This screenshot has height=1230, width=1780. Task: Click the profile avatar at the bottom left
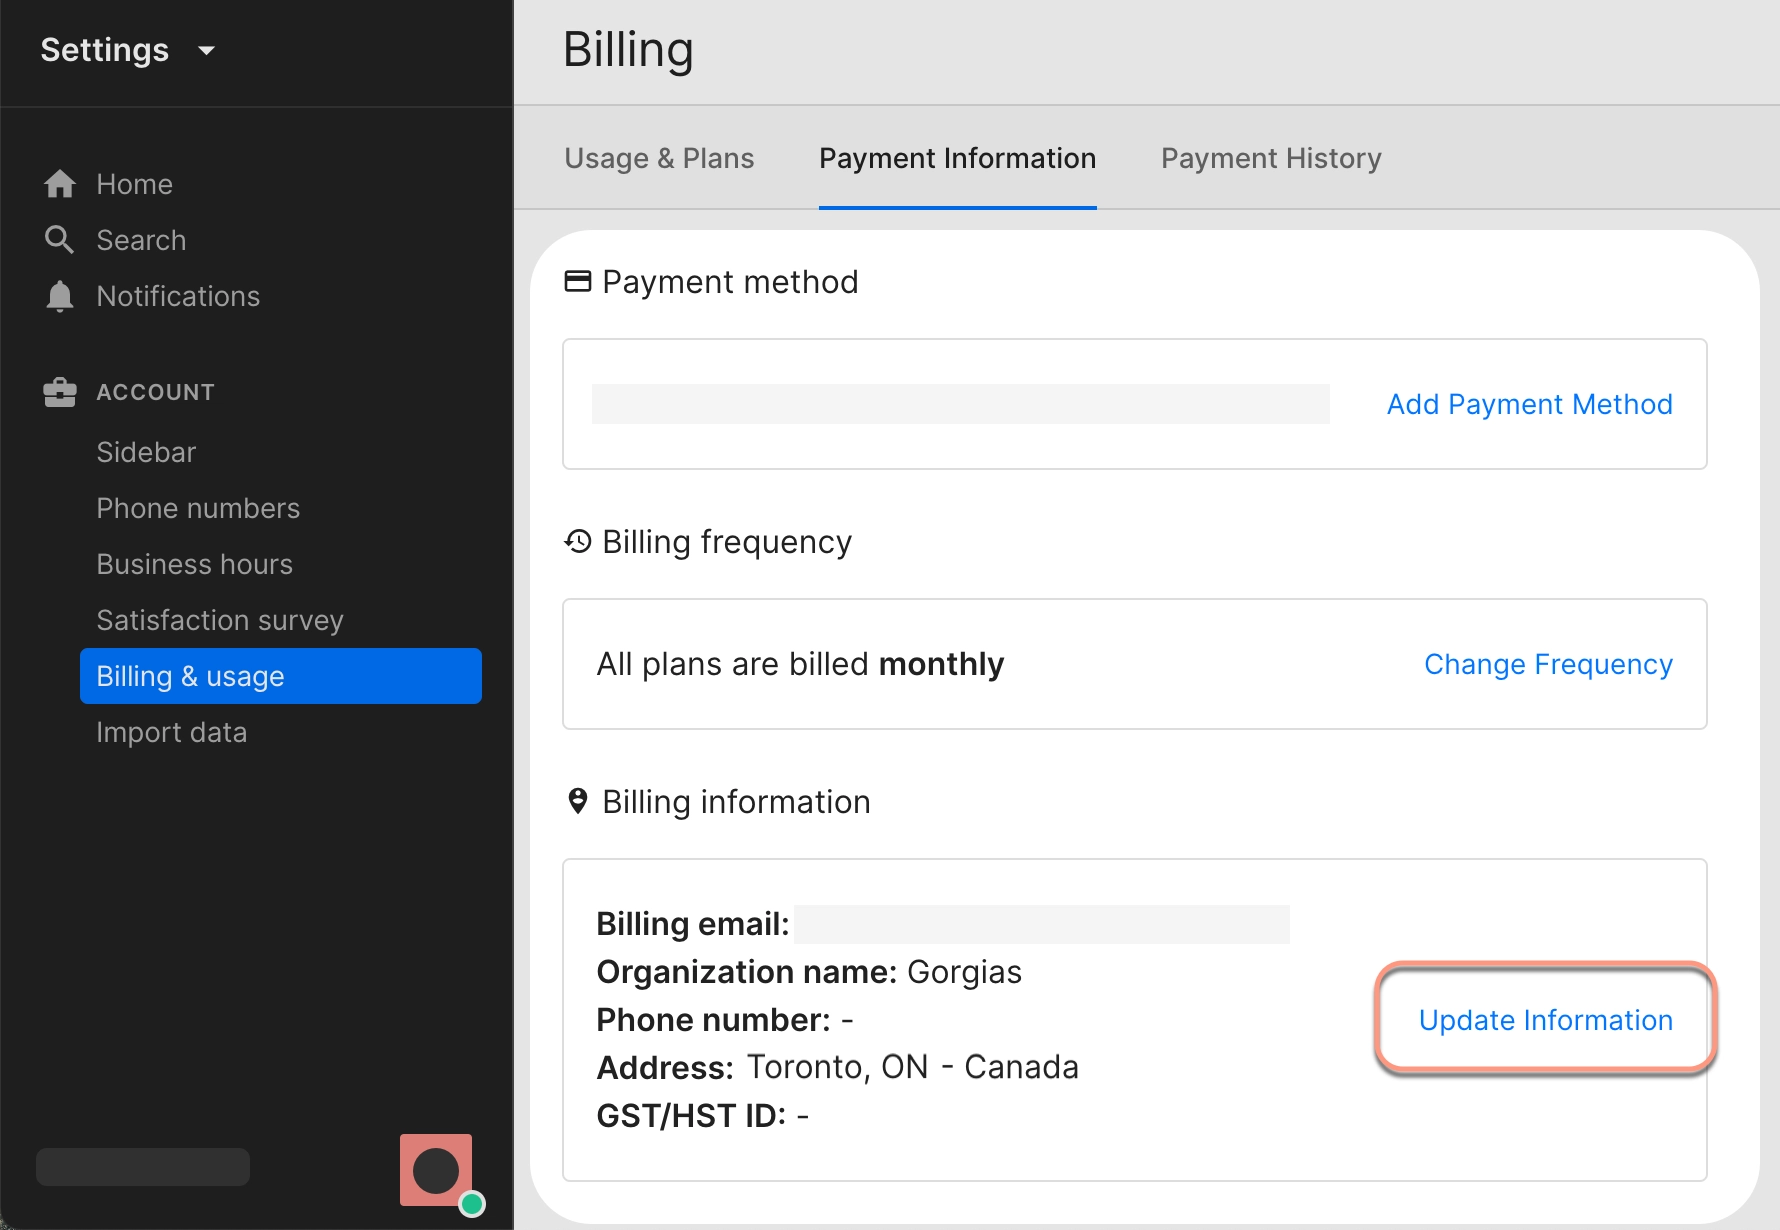[434, 1168]
